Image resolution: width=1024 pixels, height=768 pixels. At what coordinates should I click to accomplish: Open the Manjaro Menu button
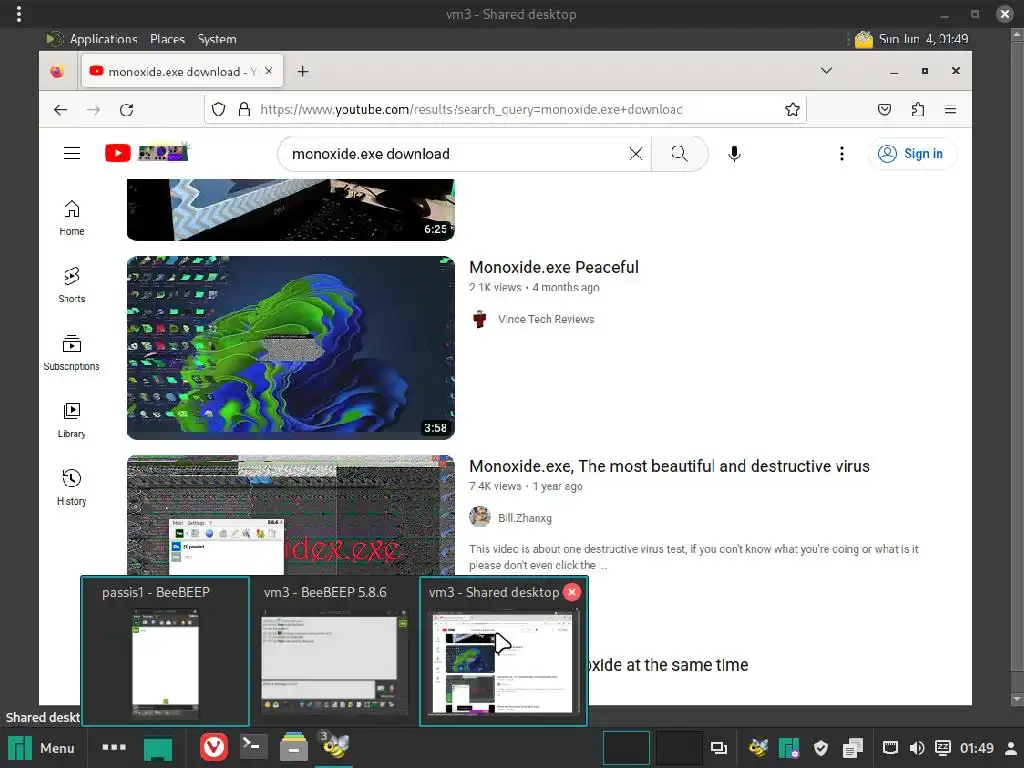pos(40,748)
